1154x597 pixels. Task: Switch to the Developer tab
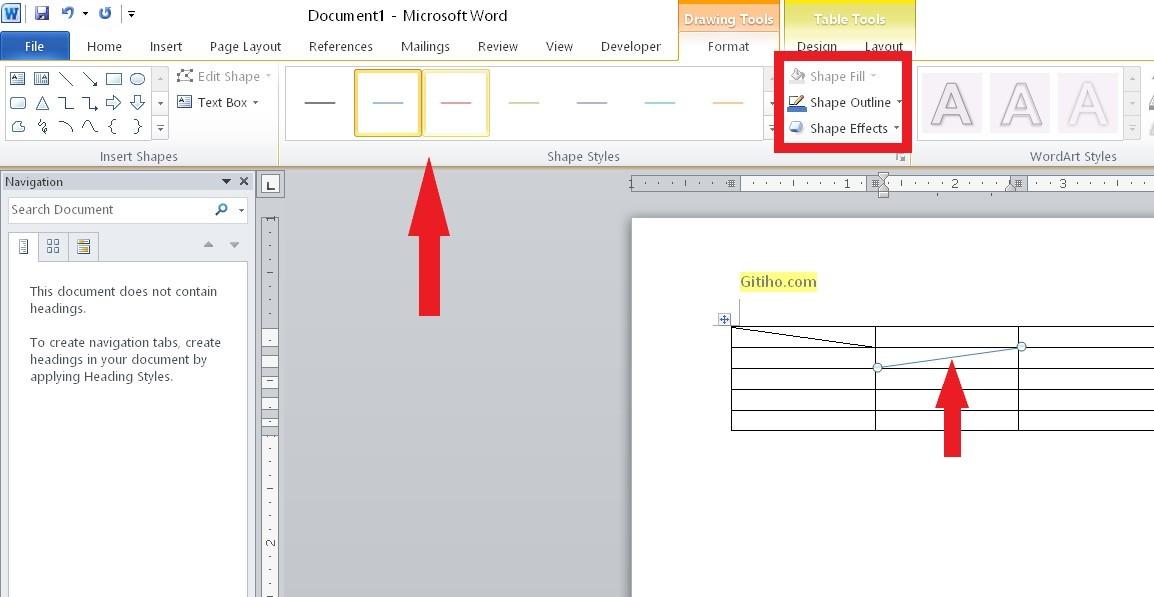pyautogui.click(x=631, y=46)
